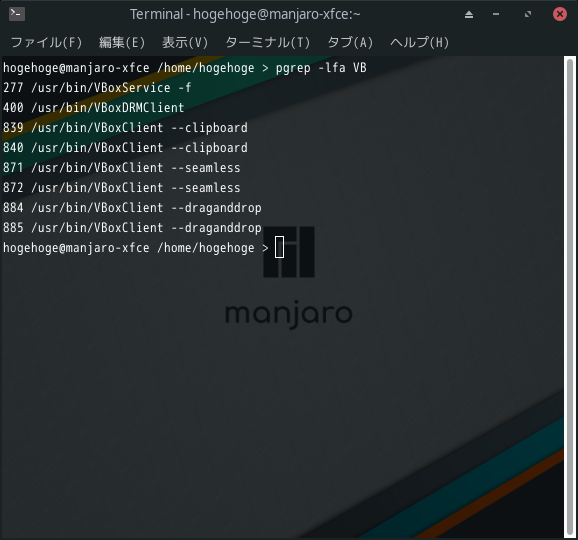
Task: Open the 編集(E) menu
Action: coord(122,42)
